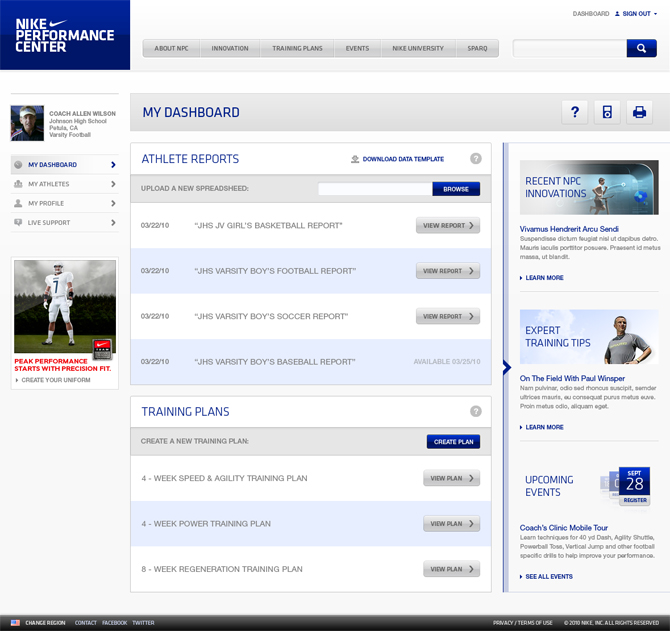Click in the top search input field
Image resolution: width=670 pixels, height=631 pixels.
[x=570, y=48]
